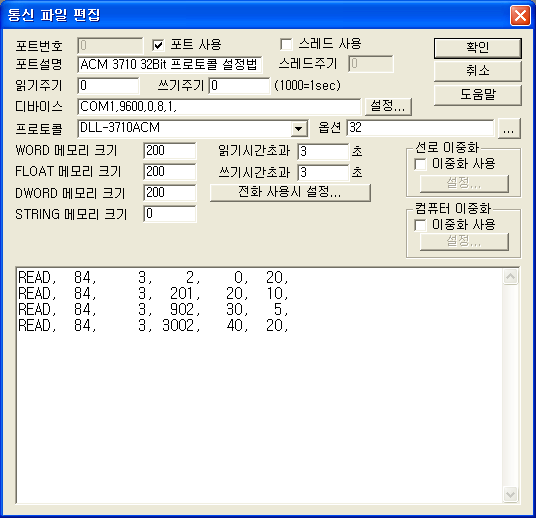Click the scroll down arrow in text area

tap(510, 494)
